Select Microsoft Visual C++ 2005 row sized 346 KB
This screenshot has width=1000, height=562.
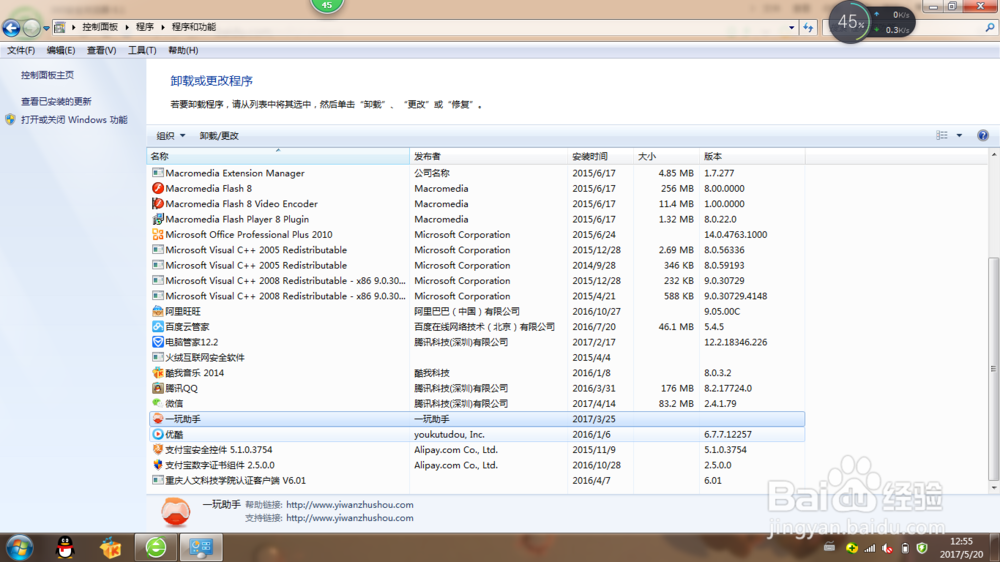pyautogui.click(x=476, y=265)
